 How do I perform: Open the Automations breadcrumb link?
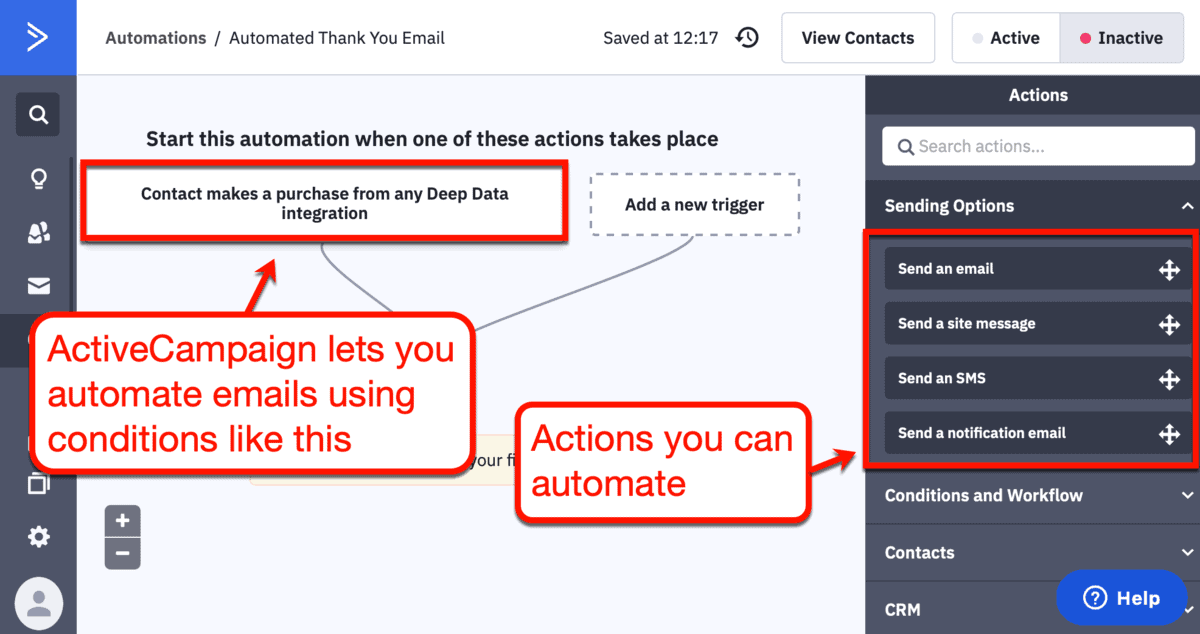point(156,37)
